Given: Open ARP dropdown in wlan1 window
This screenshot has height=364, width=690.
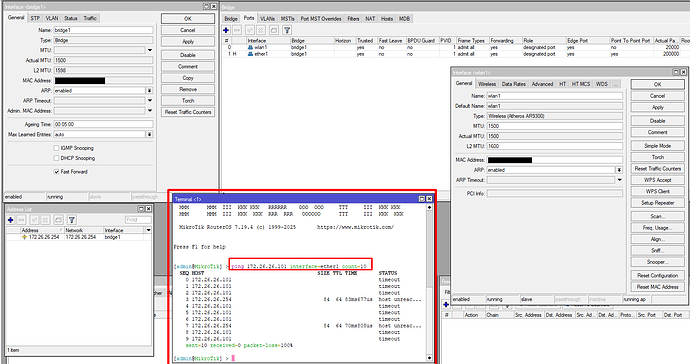Looking at the screenshot, I should point(619,170).
